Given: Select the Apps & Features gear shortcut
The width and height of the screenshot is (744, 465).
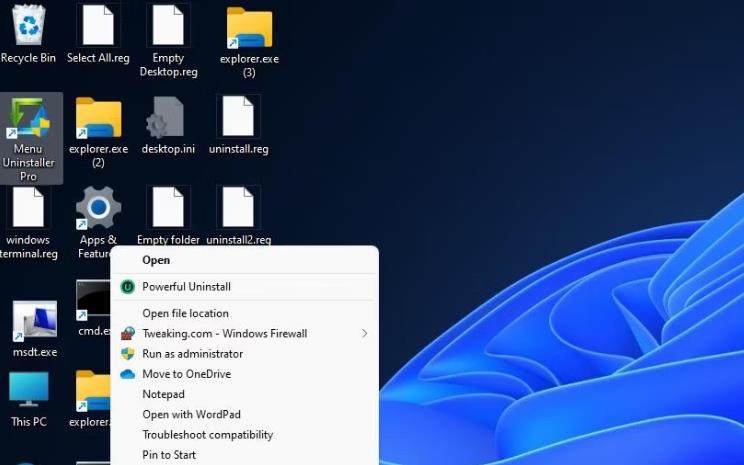Looking at the screenshot, I should 98,207.
